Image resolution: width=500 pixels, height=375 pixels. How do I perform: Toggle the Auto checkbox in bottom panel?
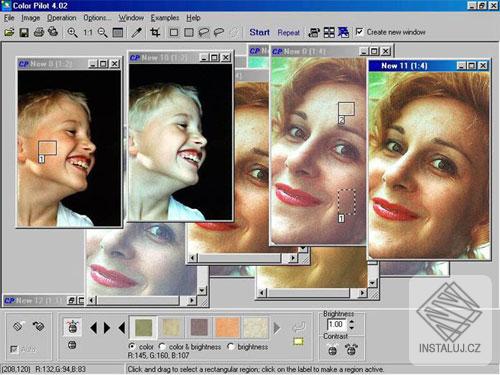pos(14,349)
